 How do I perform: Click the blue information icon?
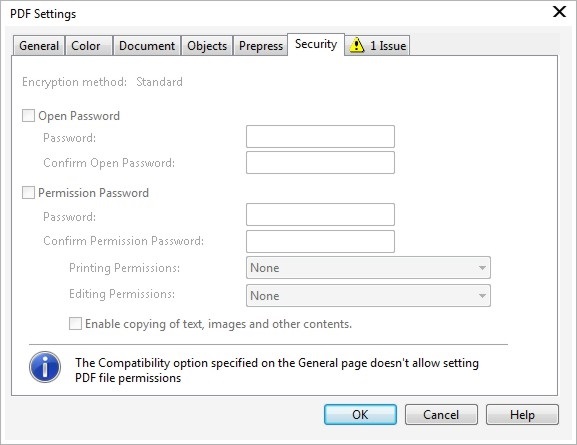[45, 367]
